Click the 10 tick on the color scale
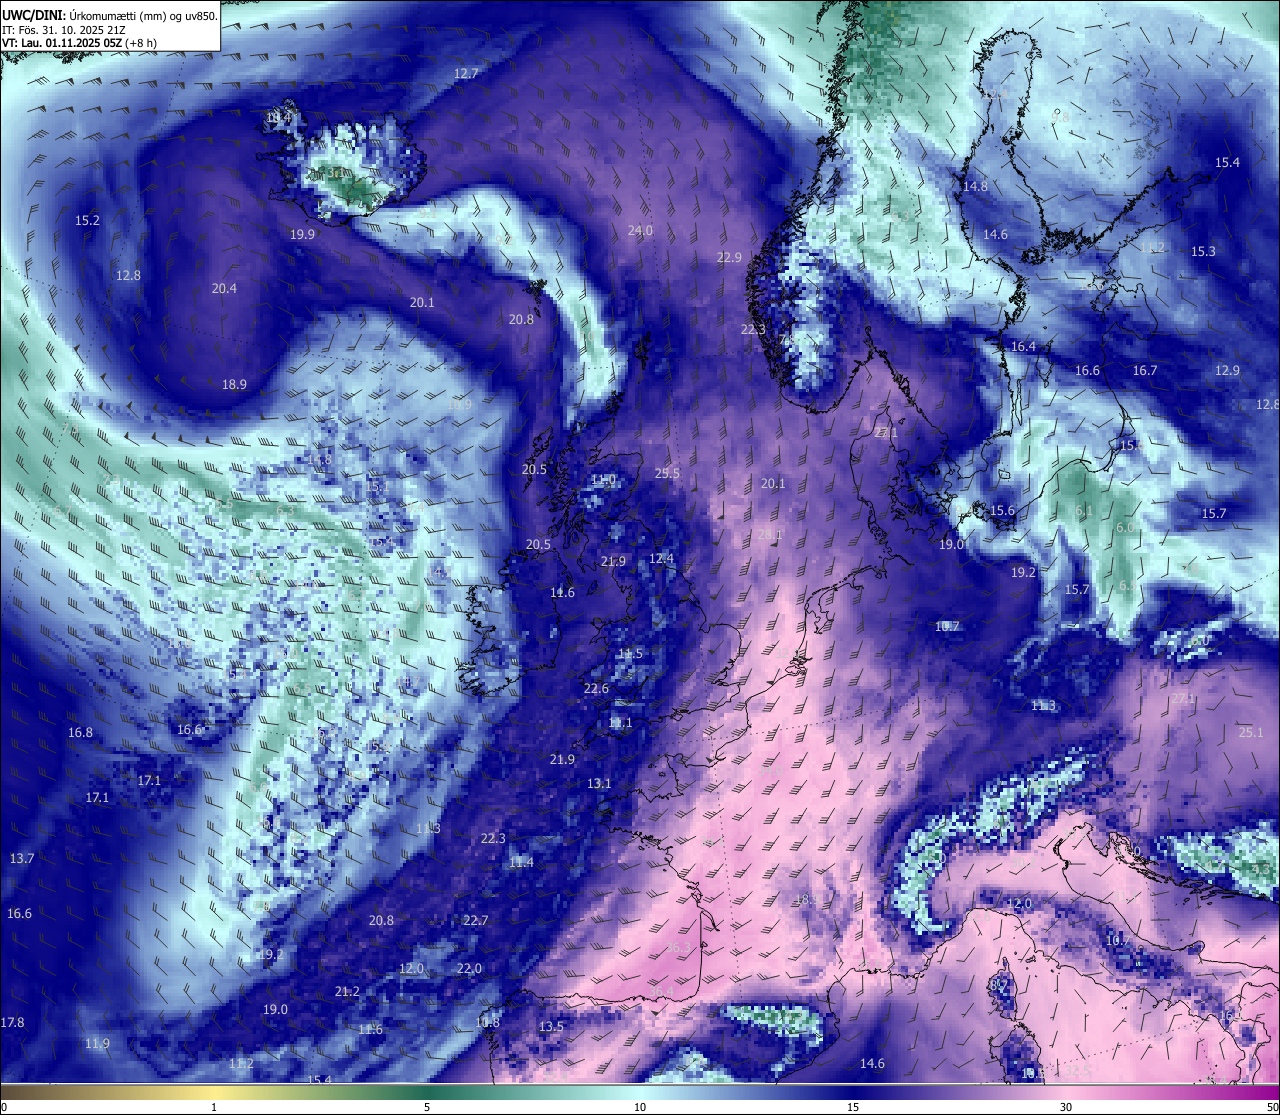Viewport: 1280px width, 1115px height. 640,1107
